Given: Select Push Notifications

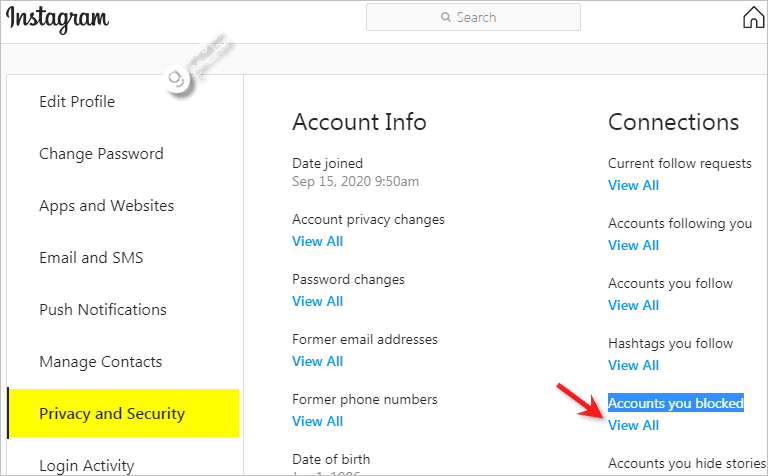Looking at the screenshot, I should (103, 309).
